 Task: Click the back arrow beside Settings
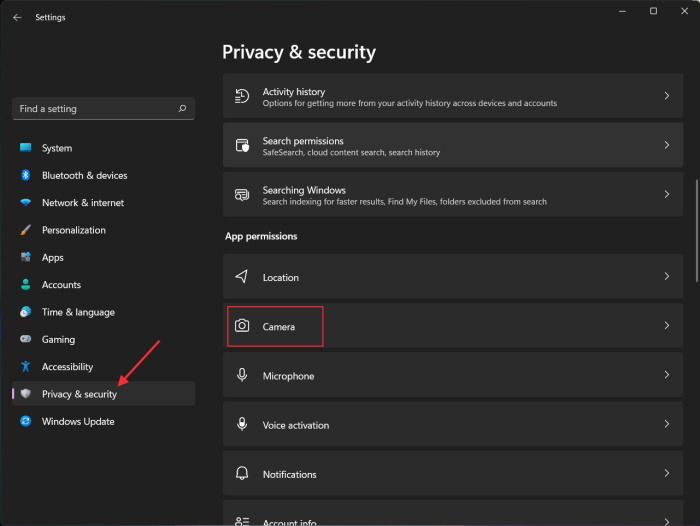(x=17, y=17)
